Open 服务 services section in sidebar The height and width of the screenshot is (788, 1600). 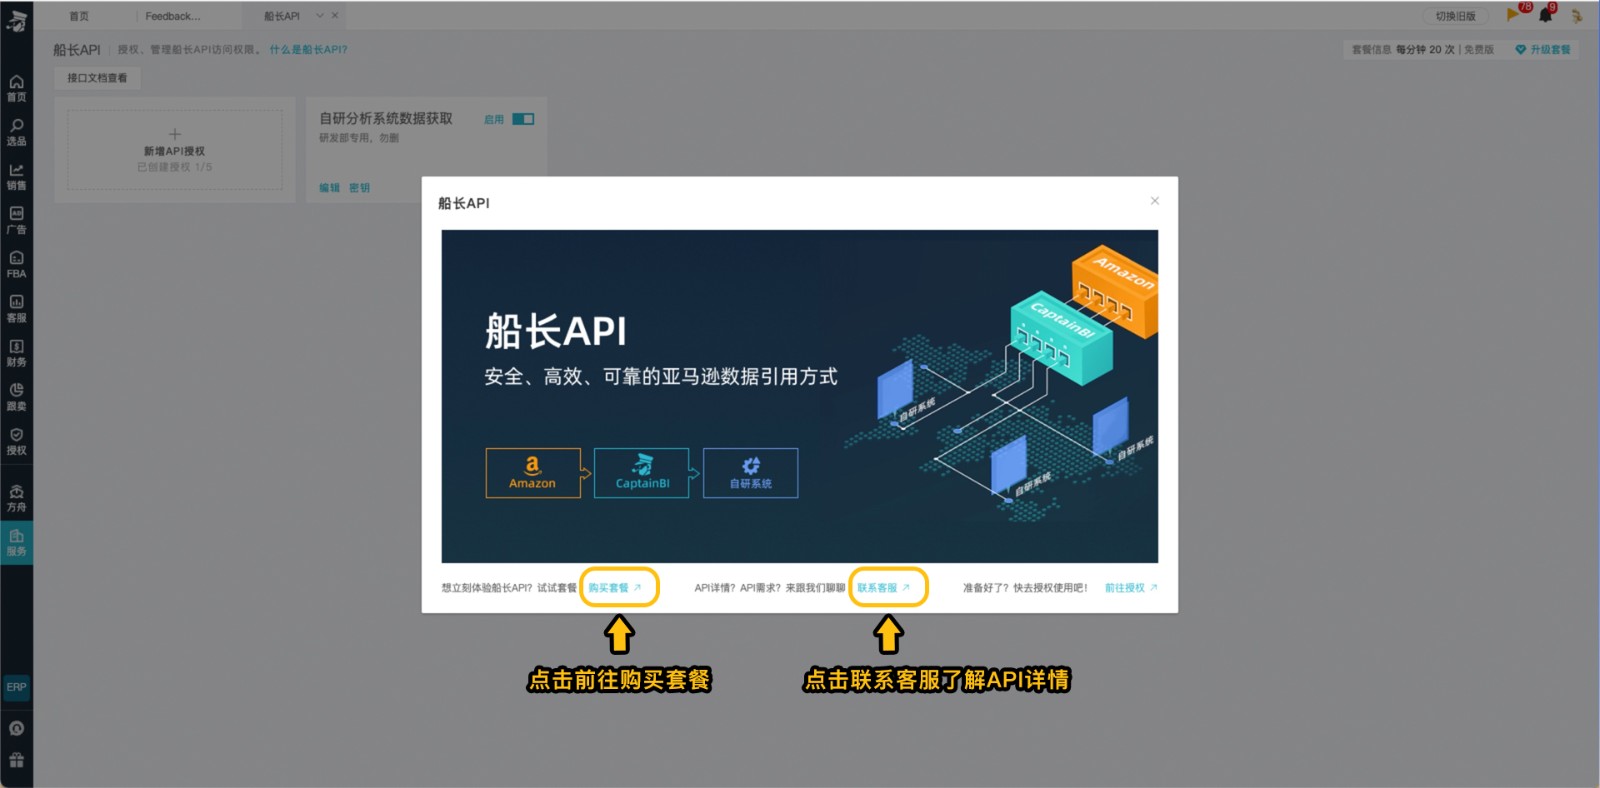click(x=16, y=543)
